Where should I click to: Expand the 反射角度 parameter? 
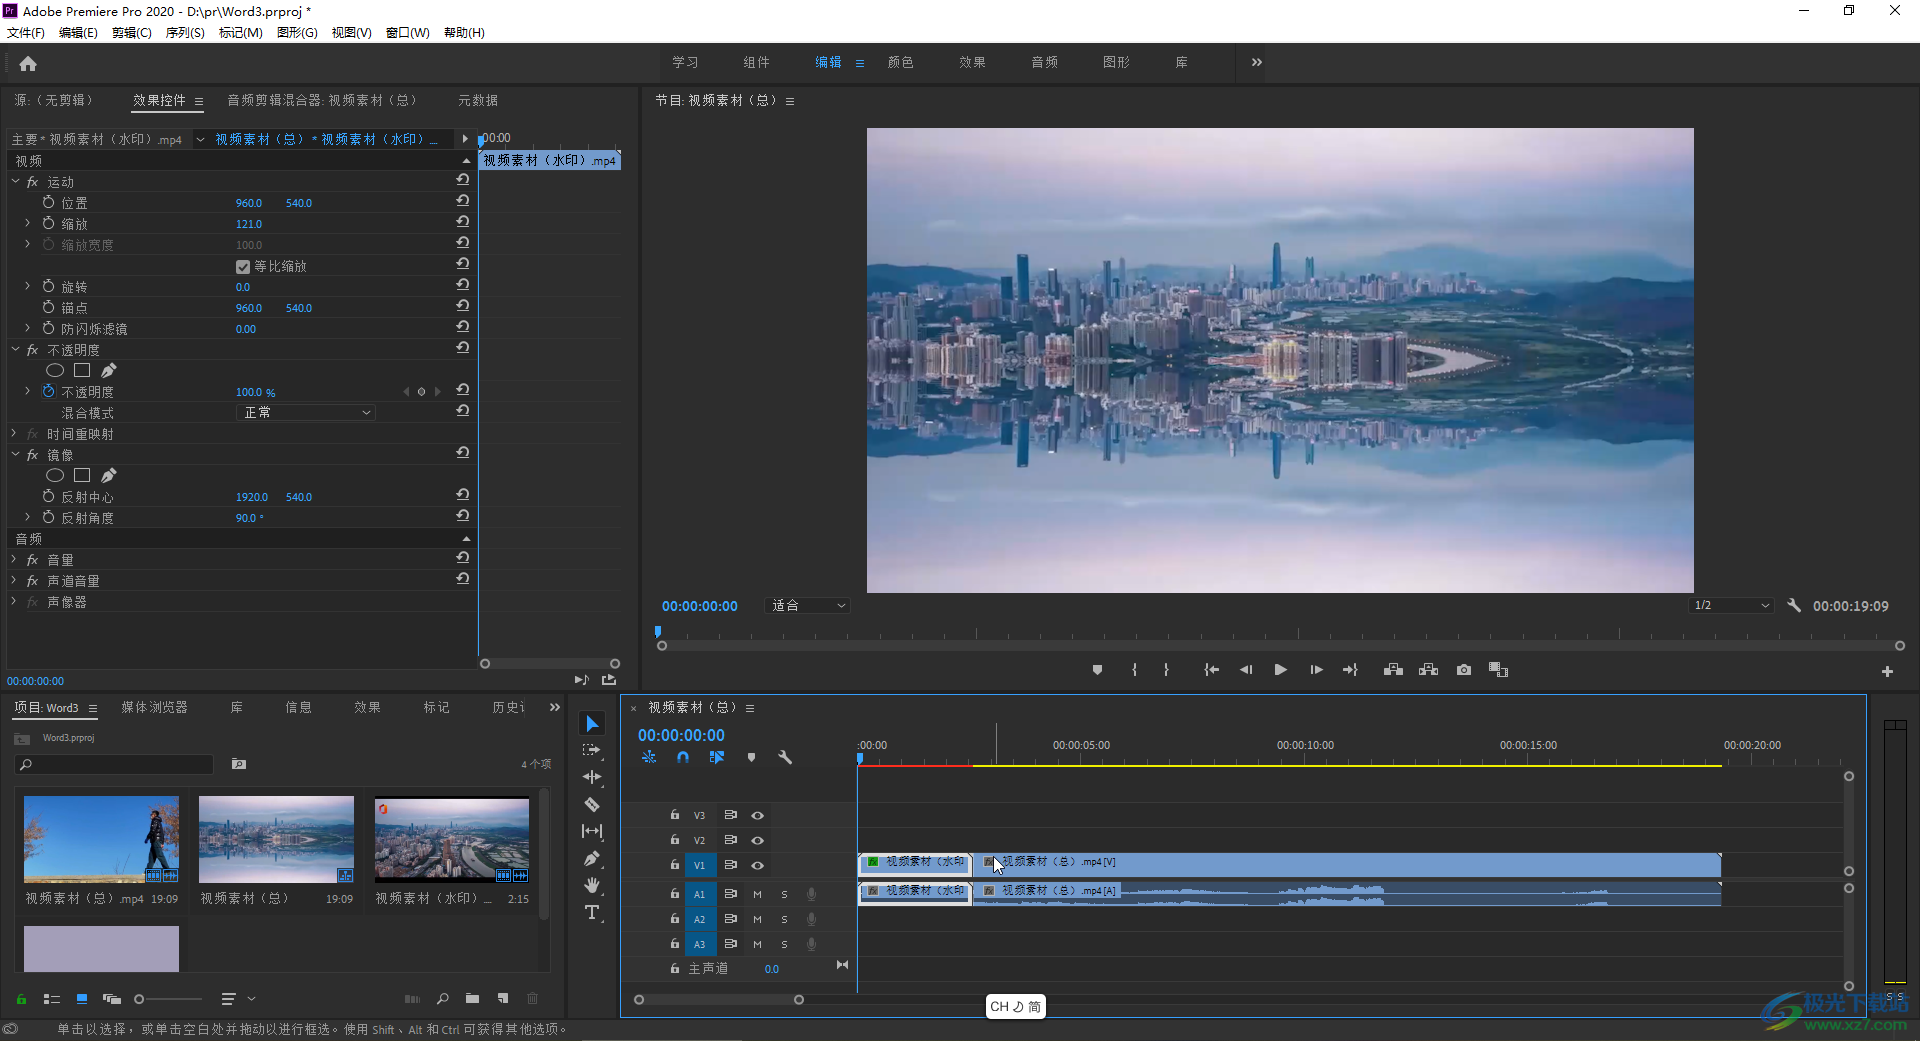point(28,518)
